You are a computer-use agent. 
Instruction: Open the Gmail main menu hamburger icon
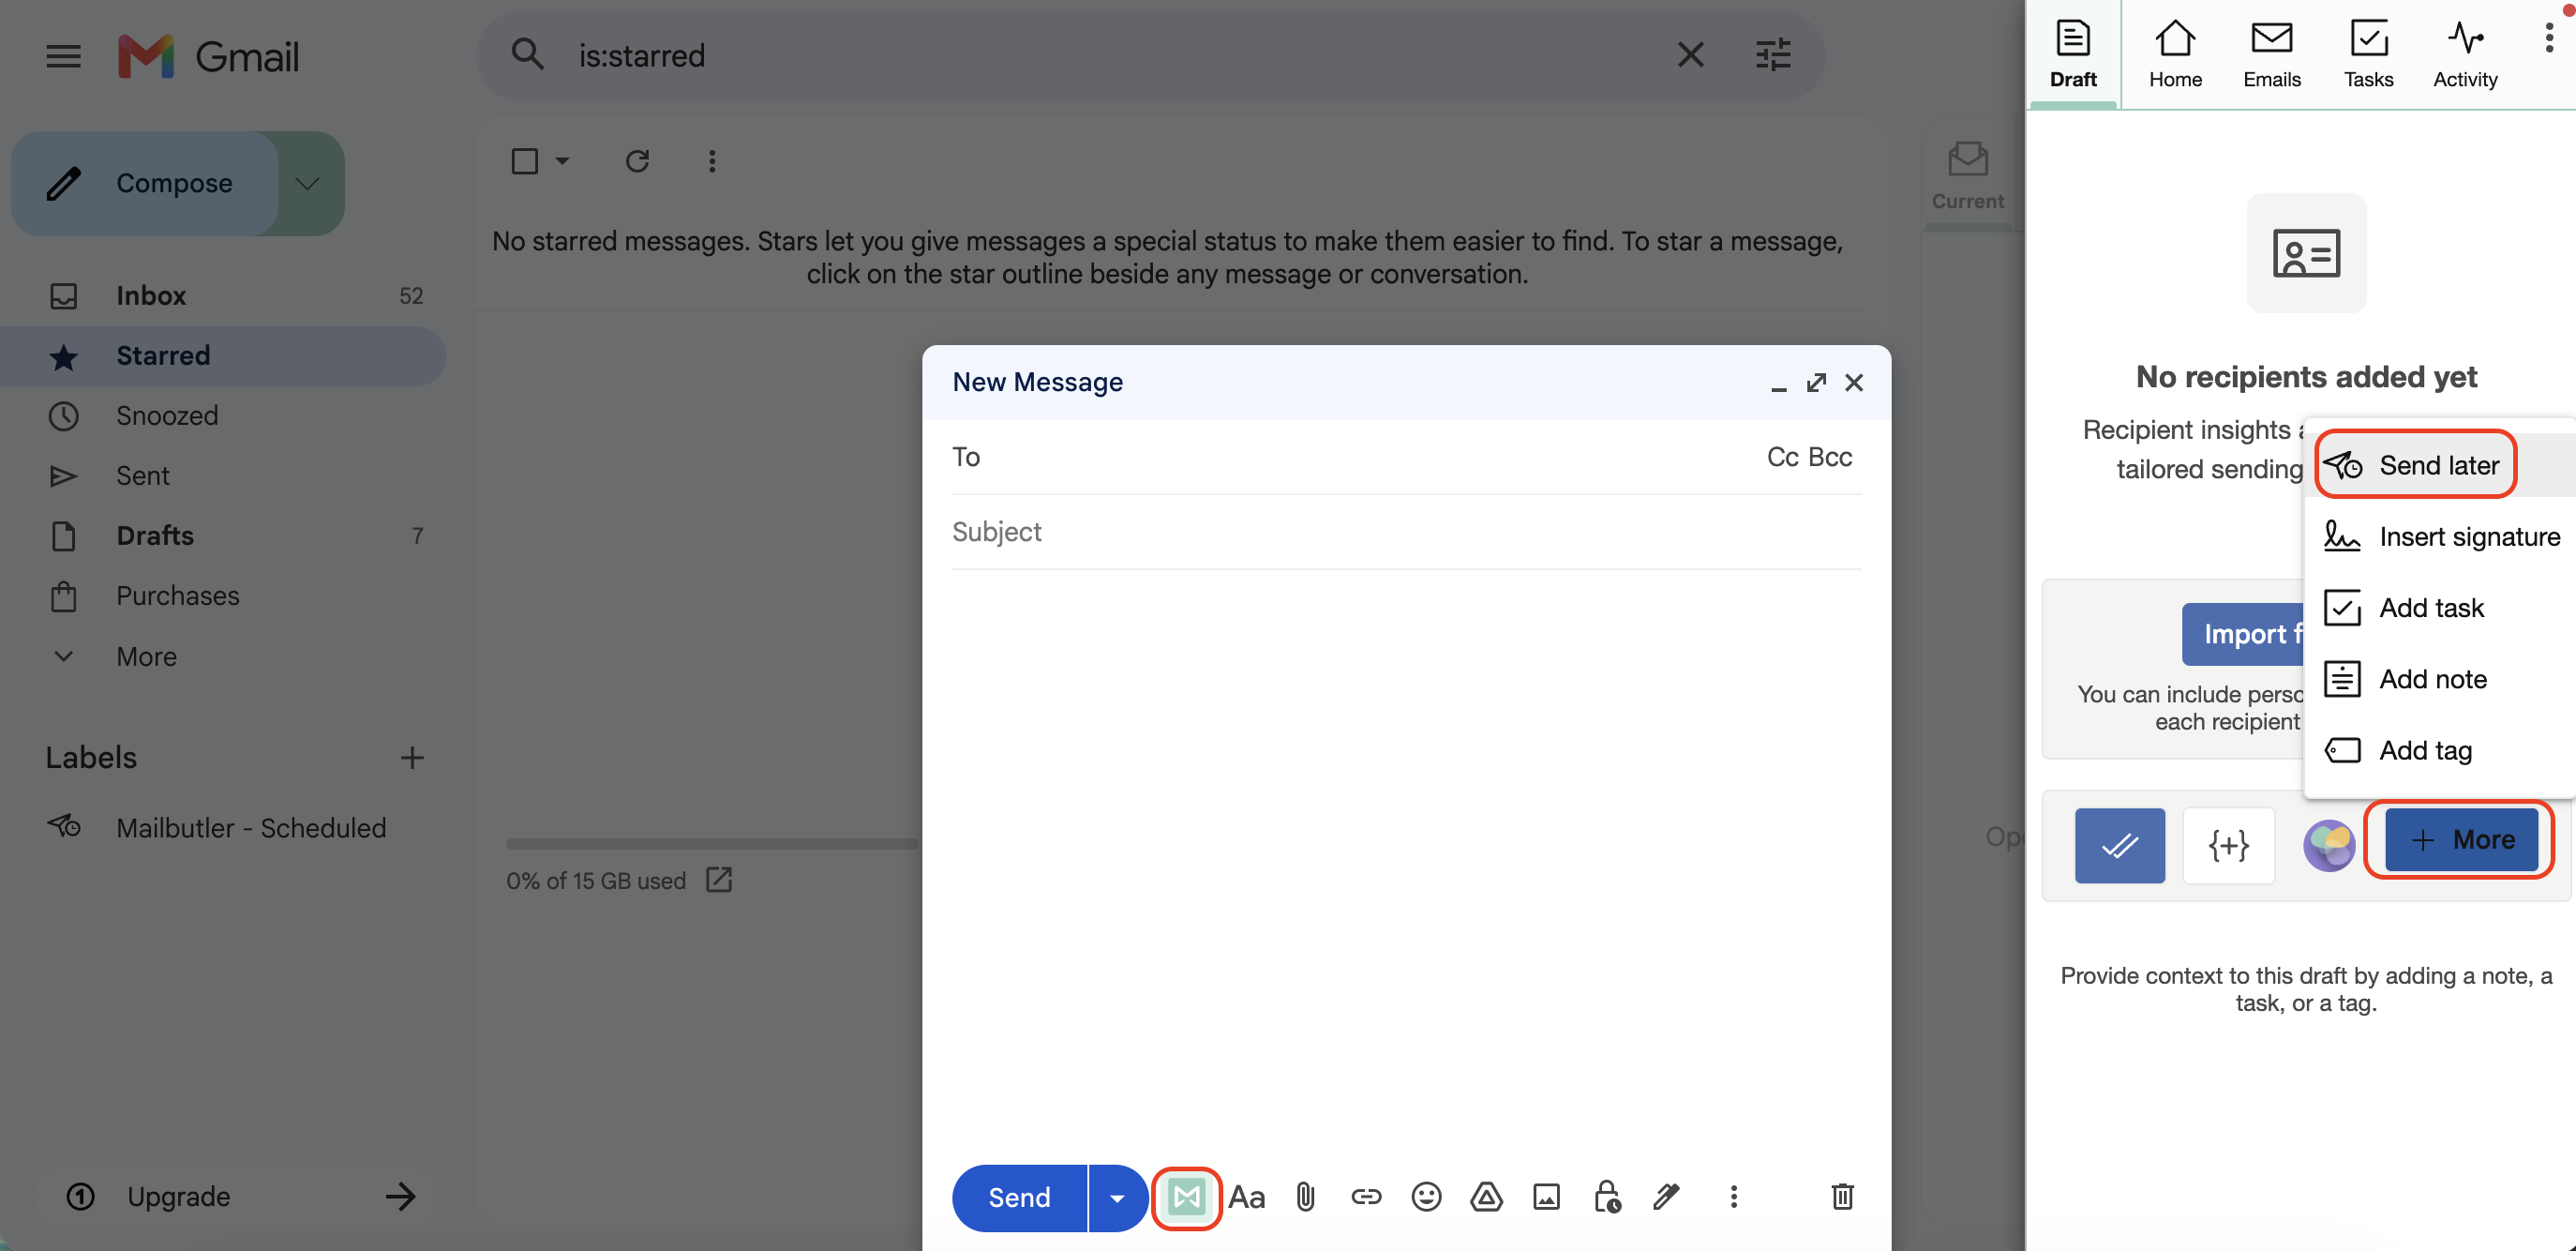63,56
